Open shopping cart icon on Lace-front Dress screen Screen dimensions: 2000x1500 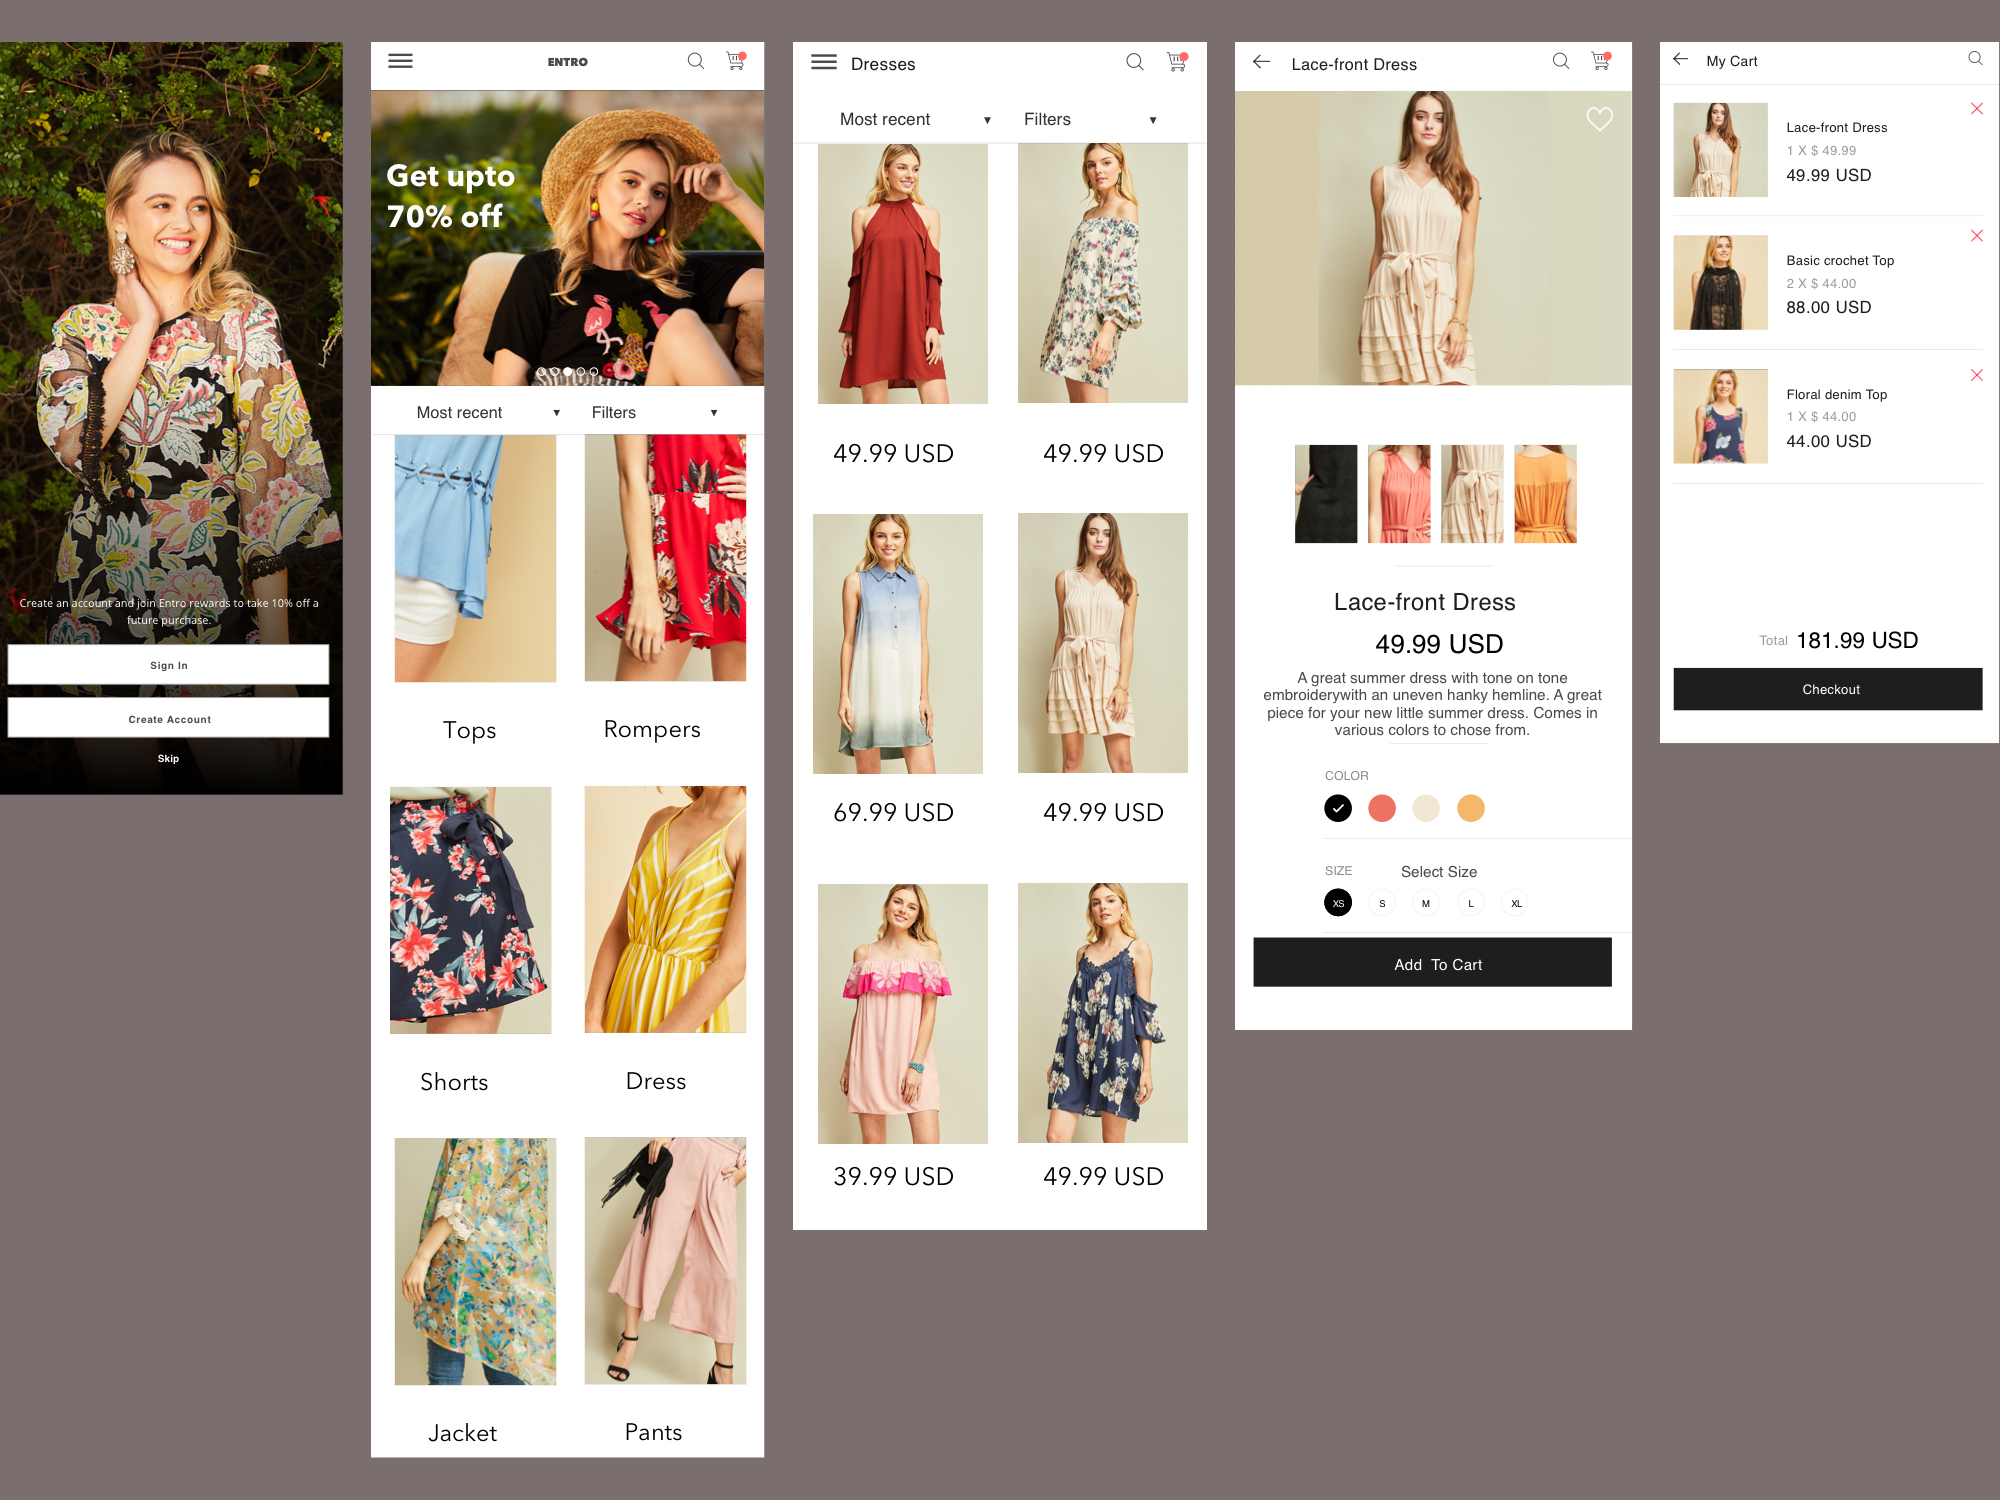[1600, 61]
